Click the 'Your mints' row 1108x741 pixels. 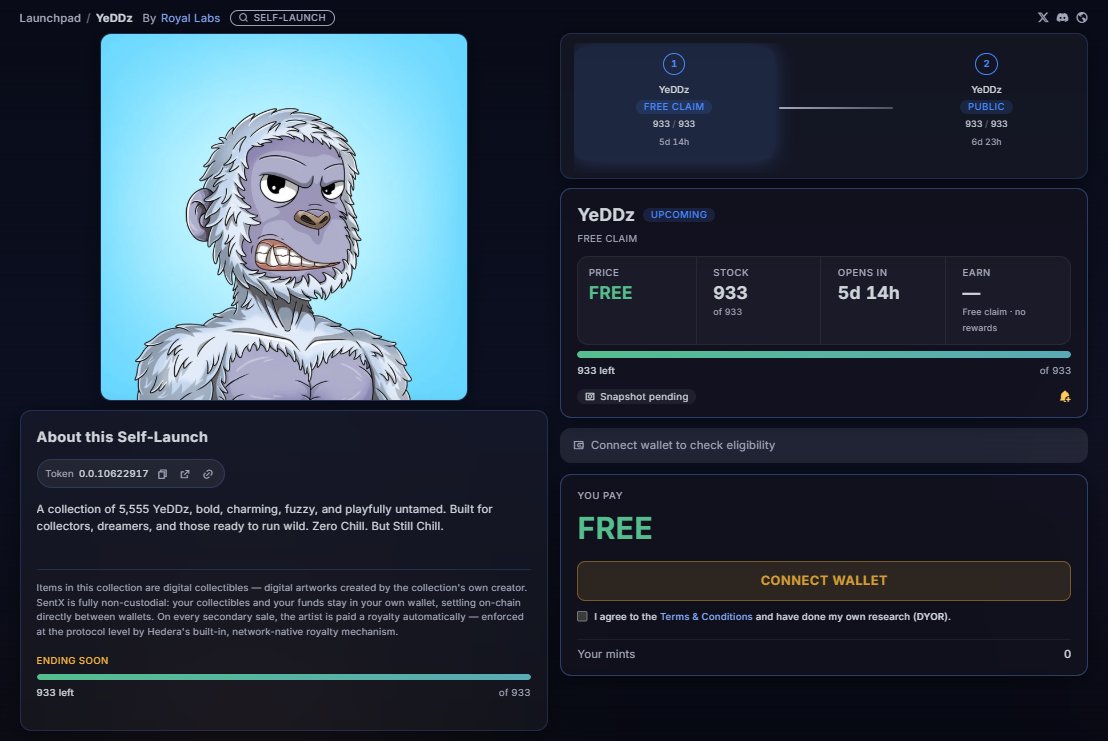pos(824,654)
